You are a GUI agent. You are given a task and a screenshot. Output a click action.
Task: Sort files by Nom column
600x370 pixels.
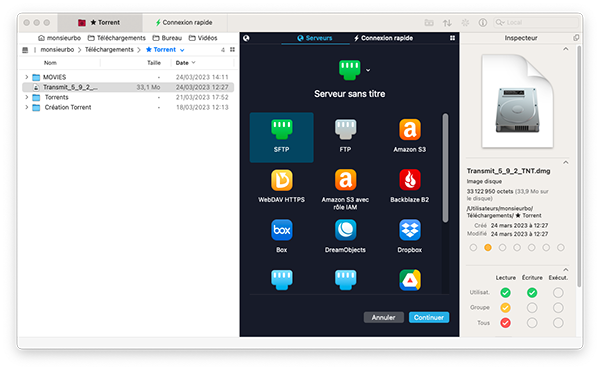coord(50,63)
